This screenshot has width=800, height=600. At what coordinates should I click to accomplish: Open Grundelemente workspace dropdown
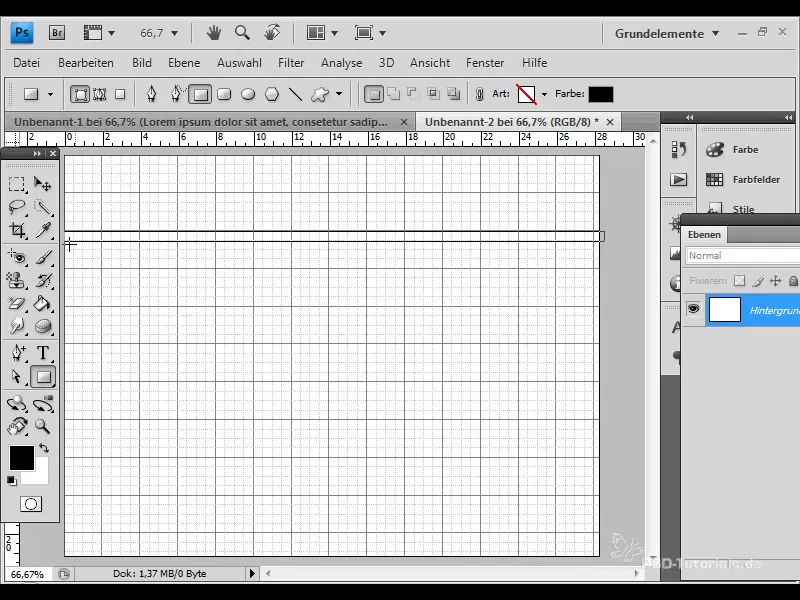pyautogui.click(x=666, y=34)
